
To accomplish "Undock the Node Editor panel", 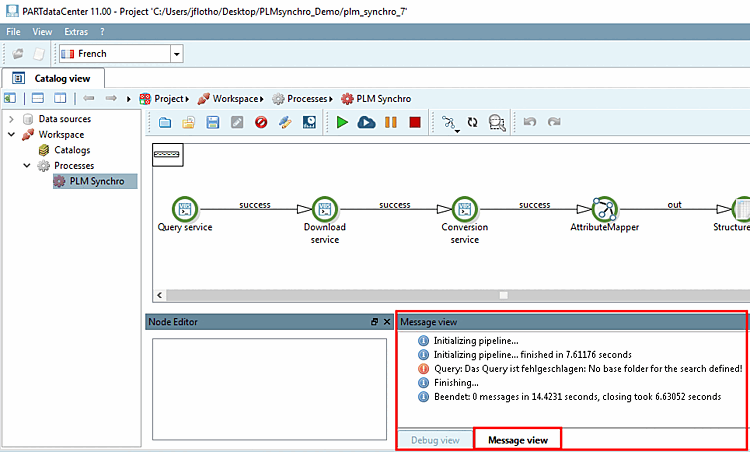I will coord(374,322).
